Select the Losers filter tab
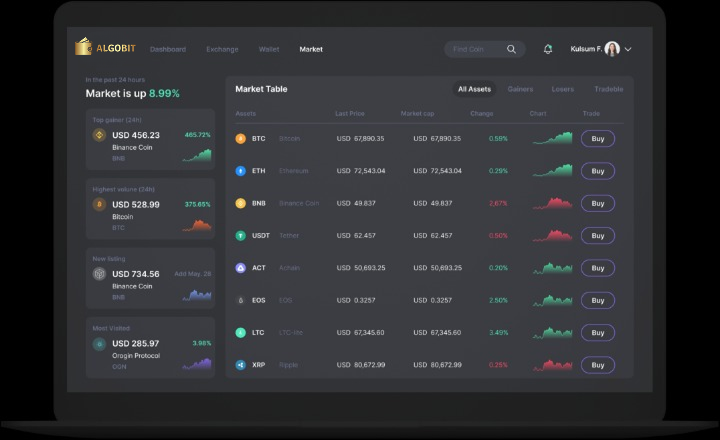 [563, 89]
